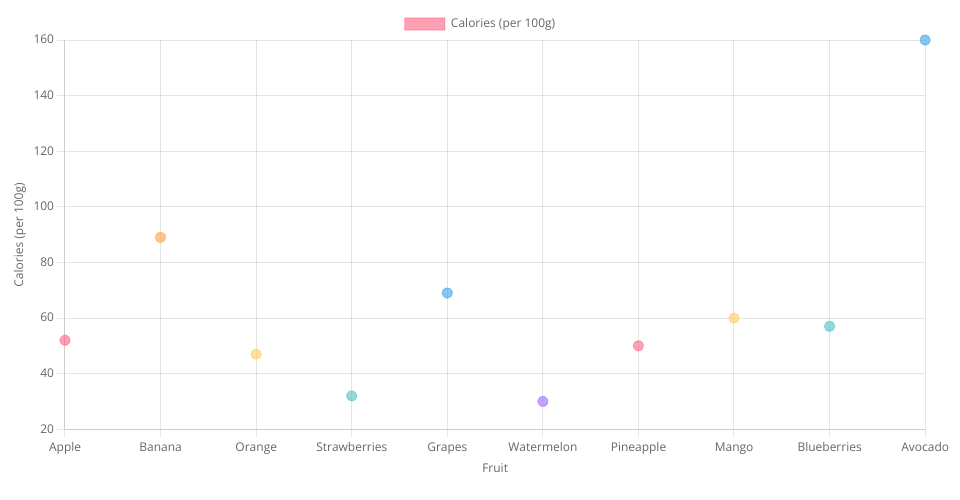Toggle the Calories (per 100g) legend label
Viewport: 960px width, 500px height.
[502, 24]
